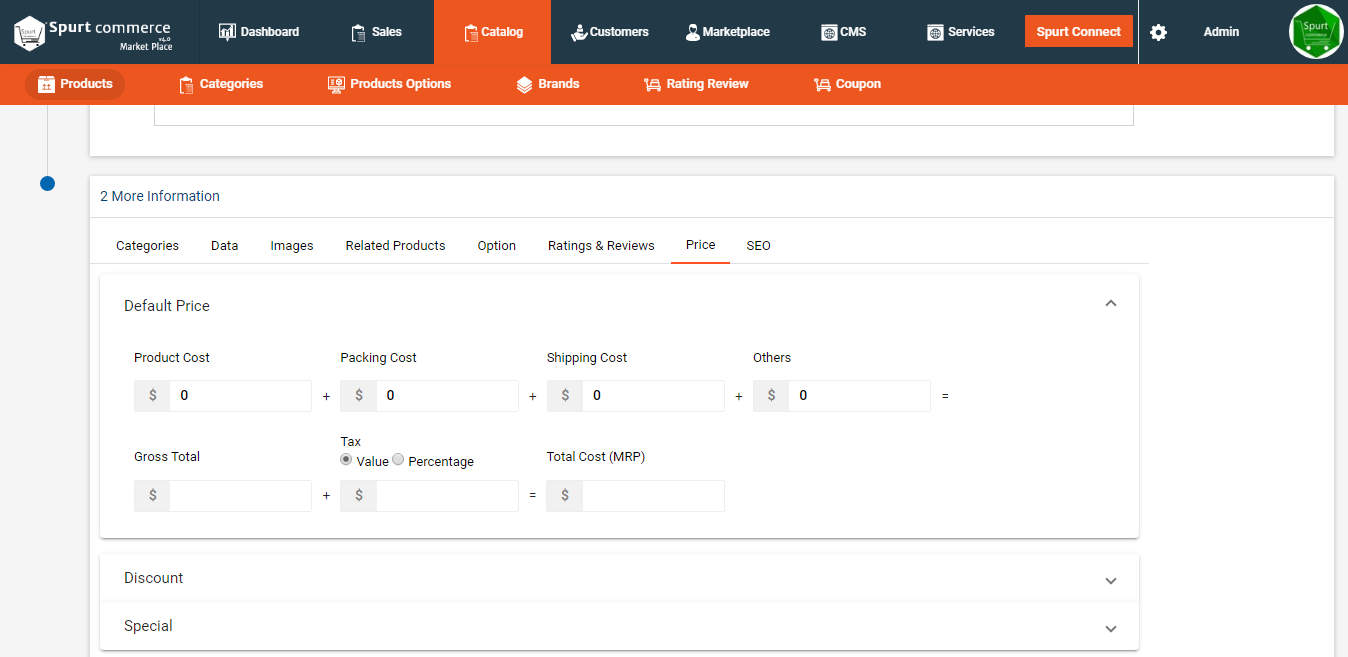The height and width of the screenshot is (657, 1348).
Task: Select the Value tax radio button
Action: click(x=346, y=460)
